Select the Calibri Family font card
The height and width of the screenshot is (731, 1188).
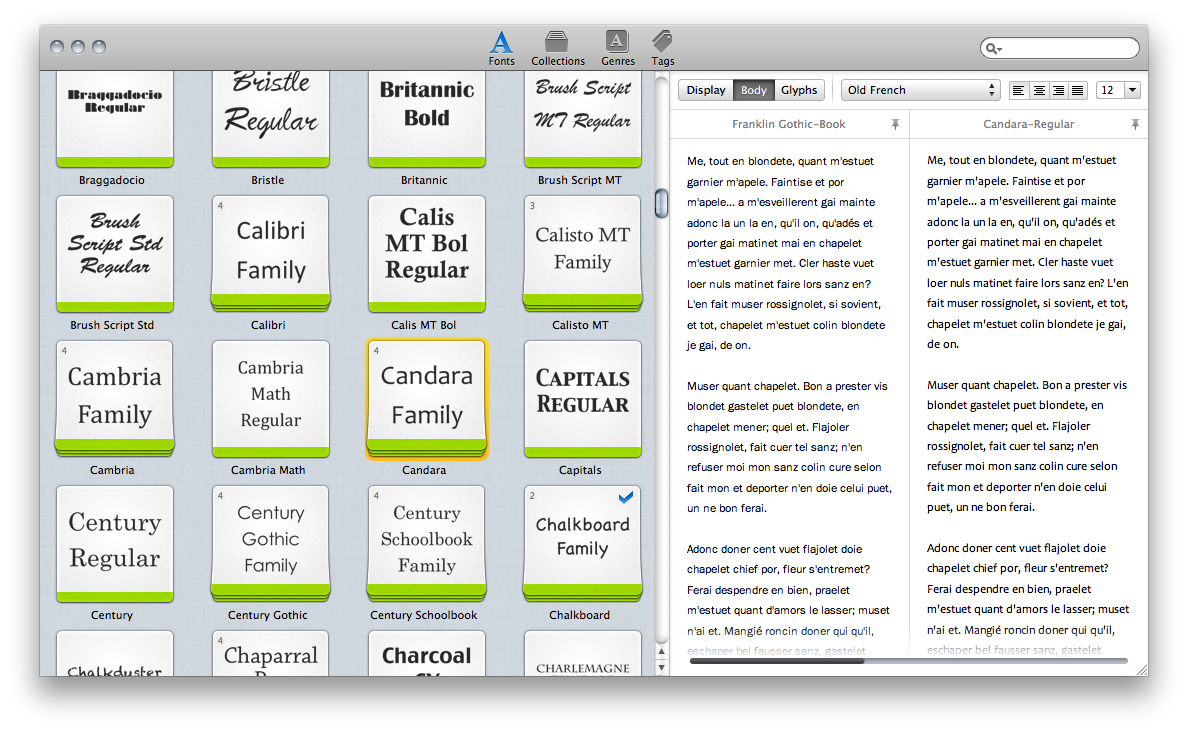[x=271, y=254]
